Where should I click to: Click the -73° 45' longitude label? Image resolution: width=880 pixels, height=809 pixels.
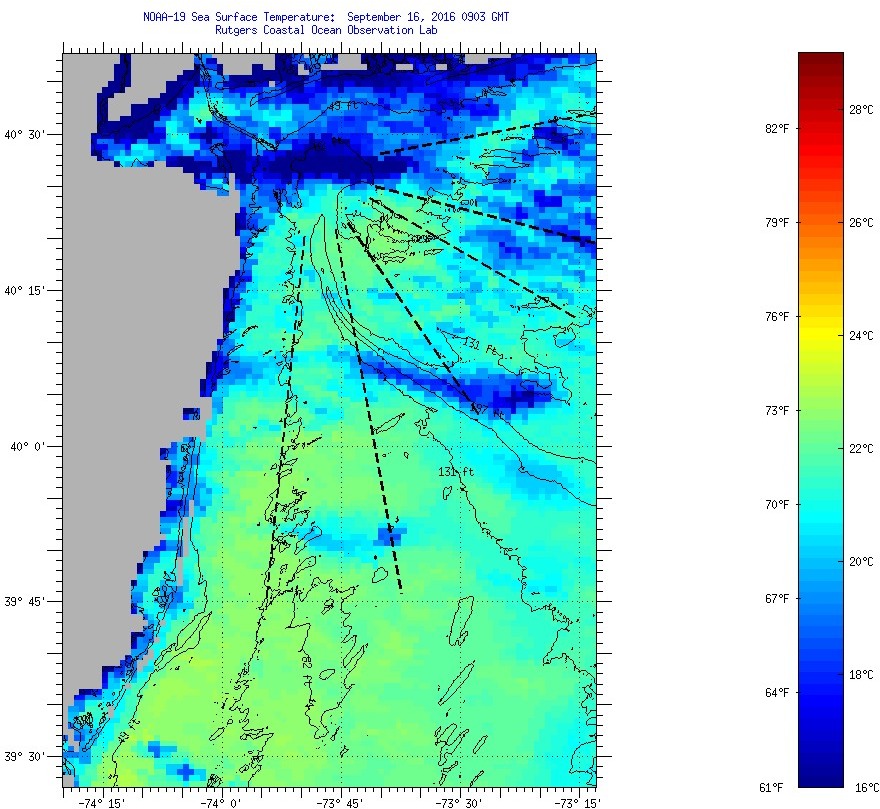pyautogui.click(x=340, y=803)
